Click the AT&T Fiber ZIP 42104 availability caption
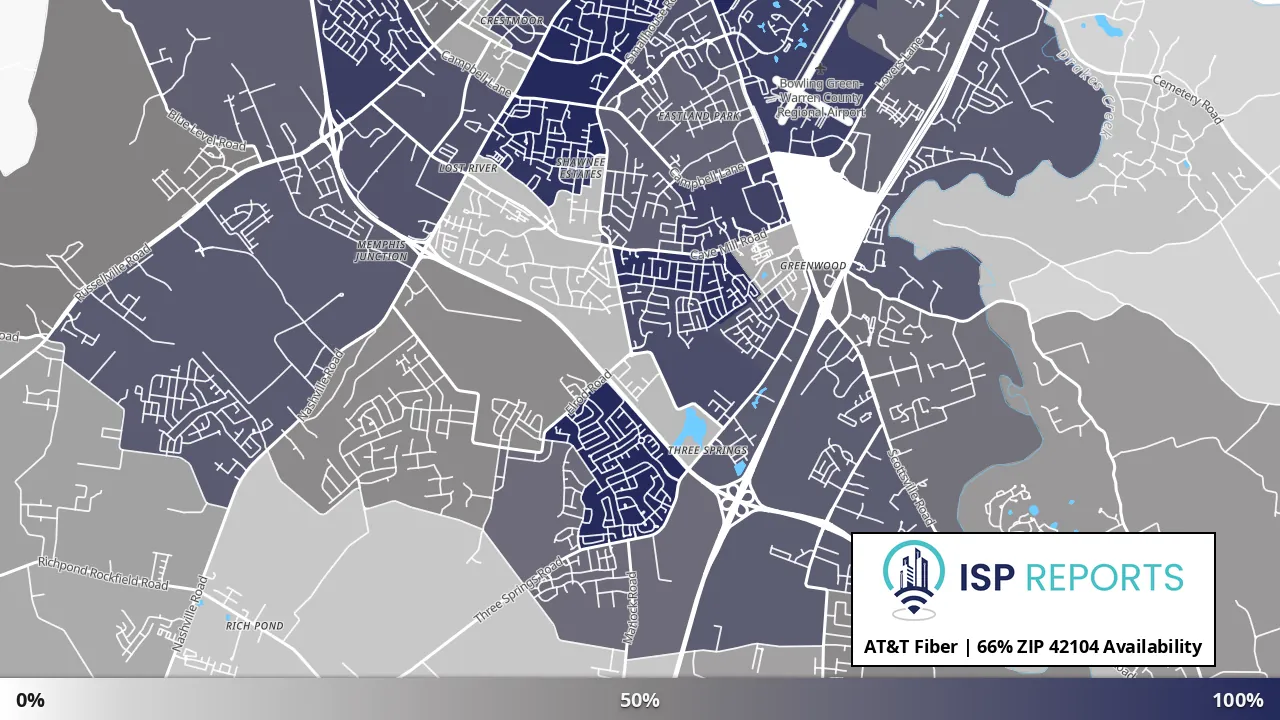Screen dimensions: 1280x720 [1033, 647]
